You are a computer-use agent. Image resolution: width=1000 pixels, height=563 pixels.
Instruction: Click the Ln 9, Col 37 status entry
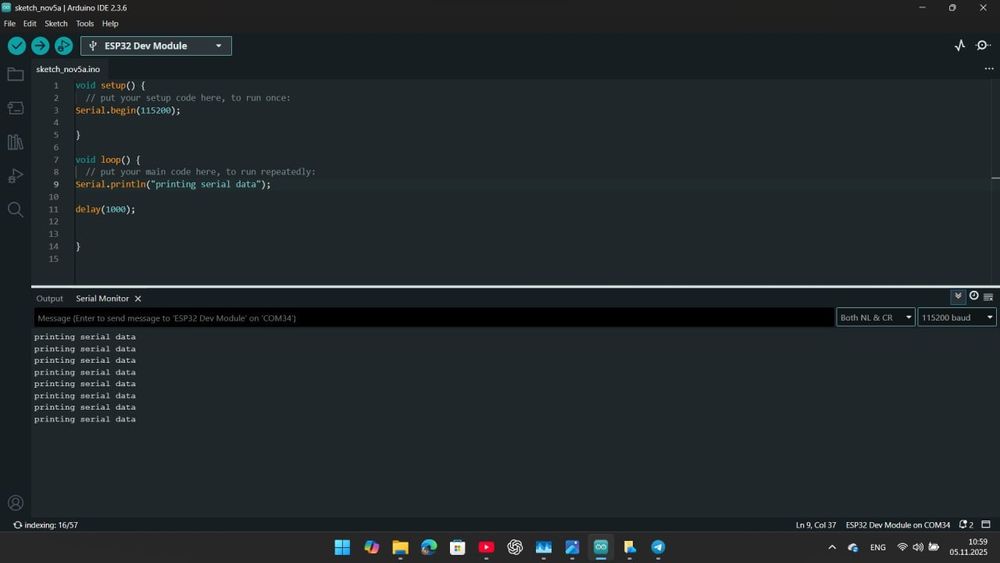pyautogui.click(x=816, y=525)
